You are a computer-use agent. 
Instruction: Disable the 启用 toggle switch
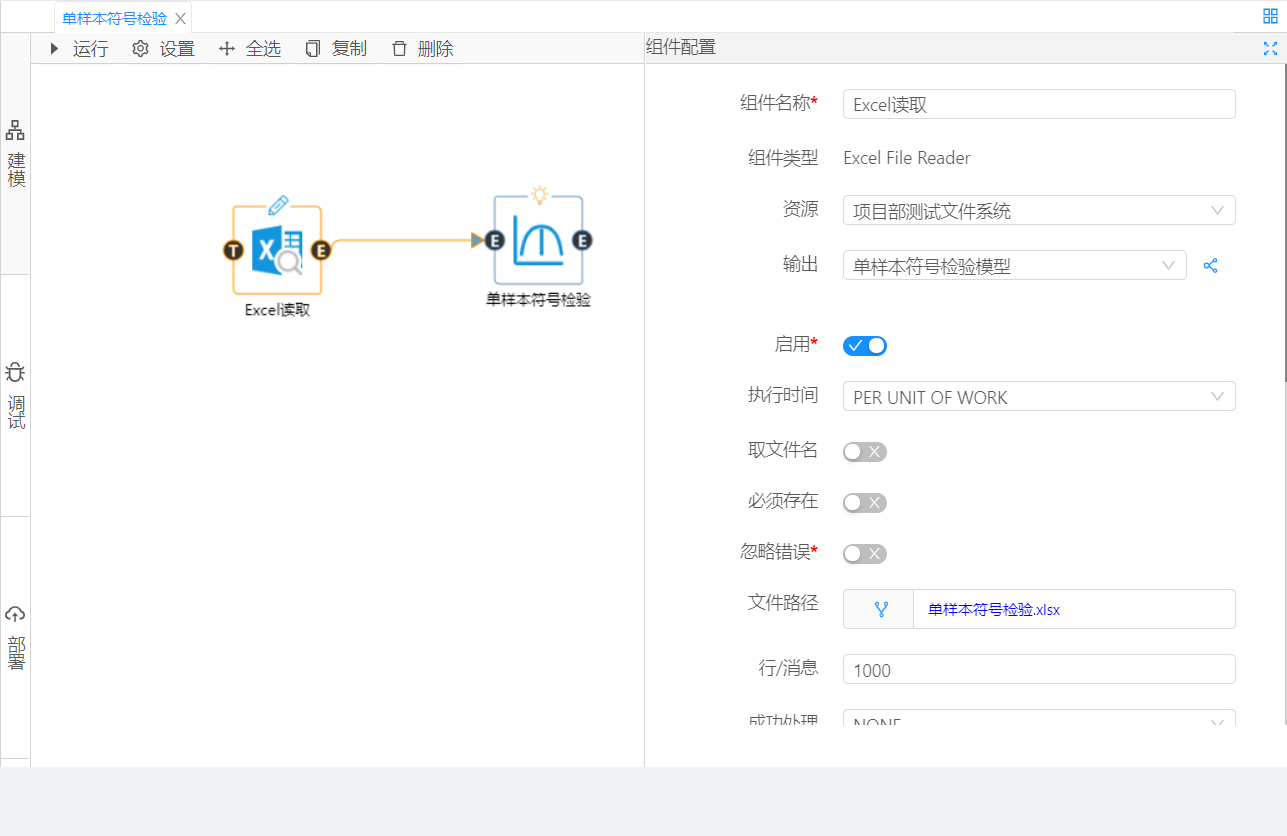pos(865,346)
